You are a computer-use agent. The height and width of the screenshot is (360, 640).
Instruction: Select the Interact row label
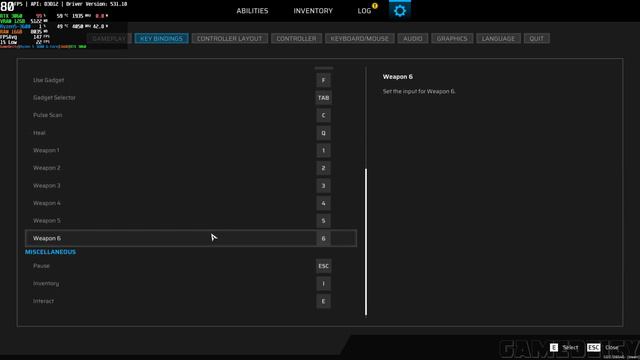coord(43,301)
